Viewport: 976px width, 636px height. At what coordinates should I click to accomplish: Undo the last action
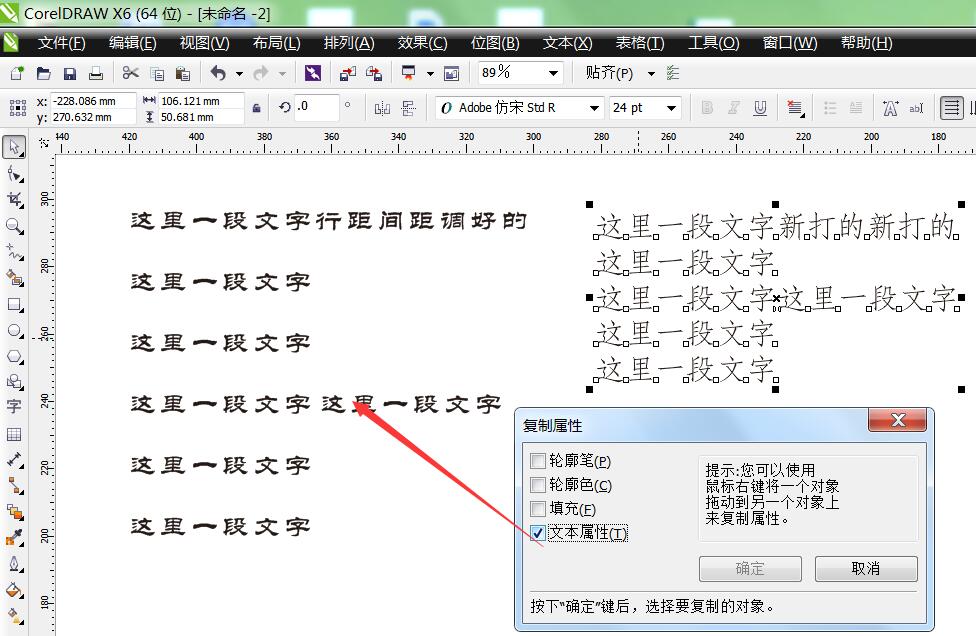(218, 73)
